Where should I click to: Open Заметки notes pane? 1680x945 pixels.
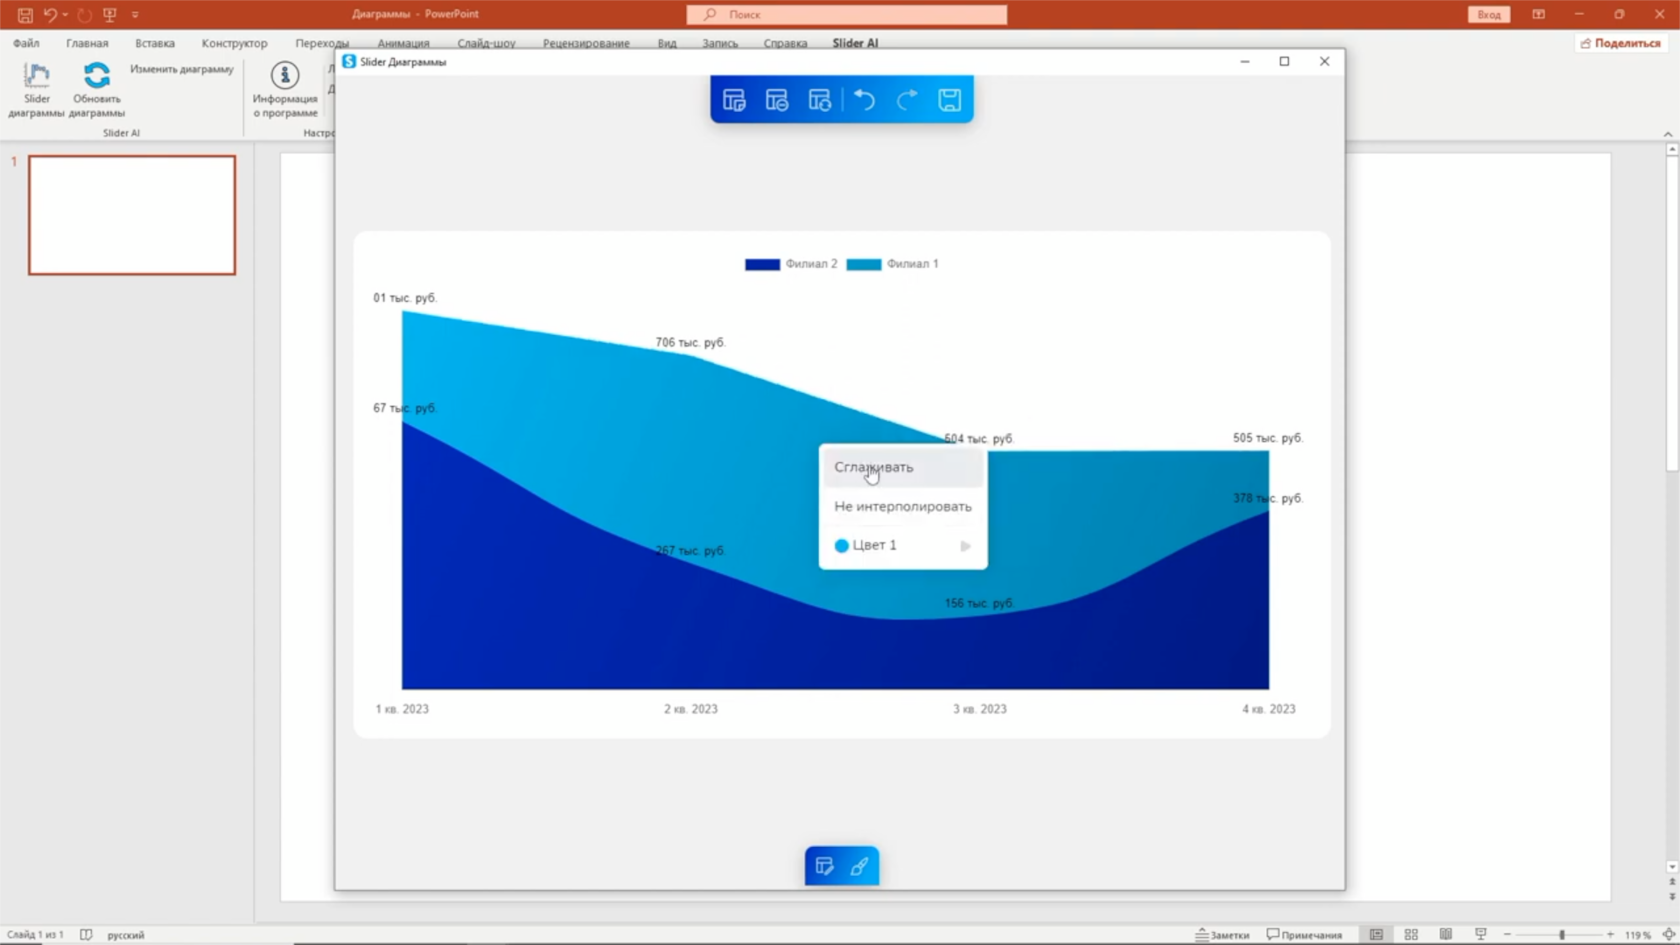tap(1222, 934)
